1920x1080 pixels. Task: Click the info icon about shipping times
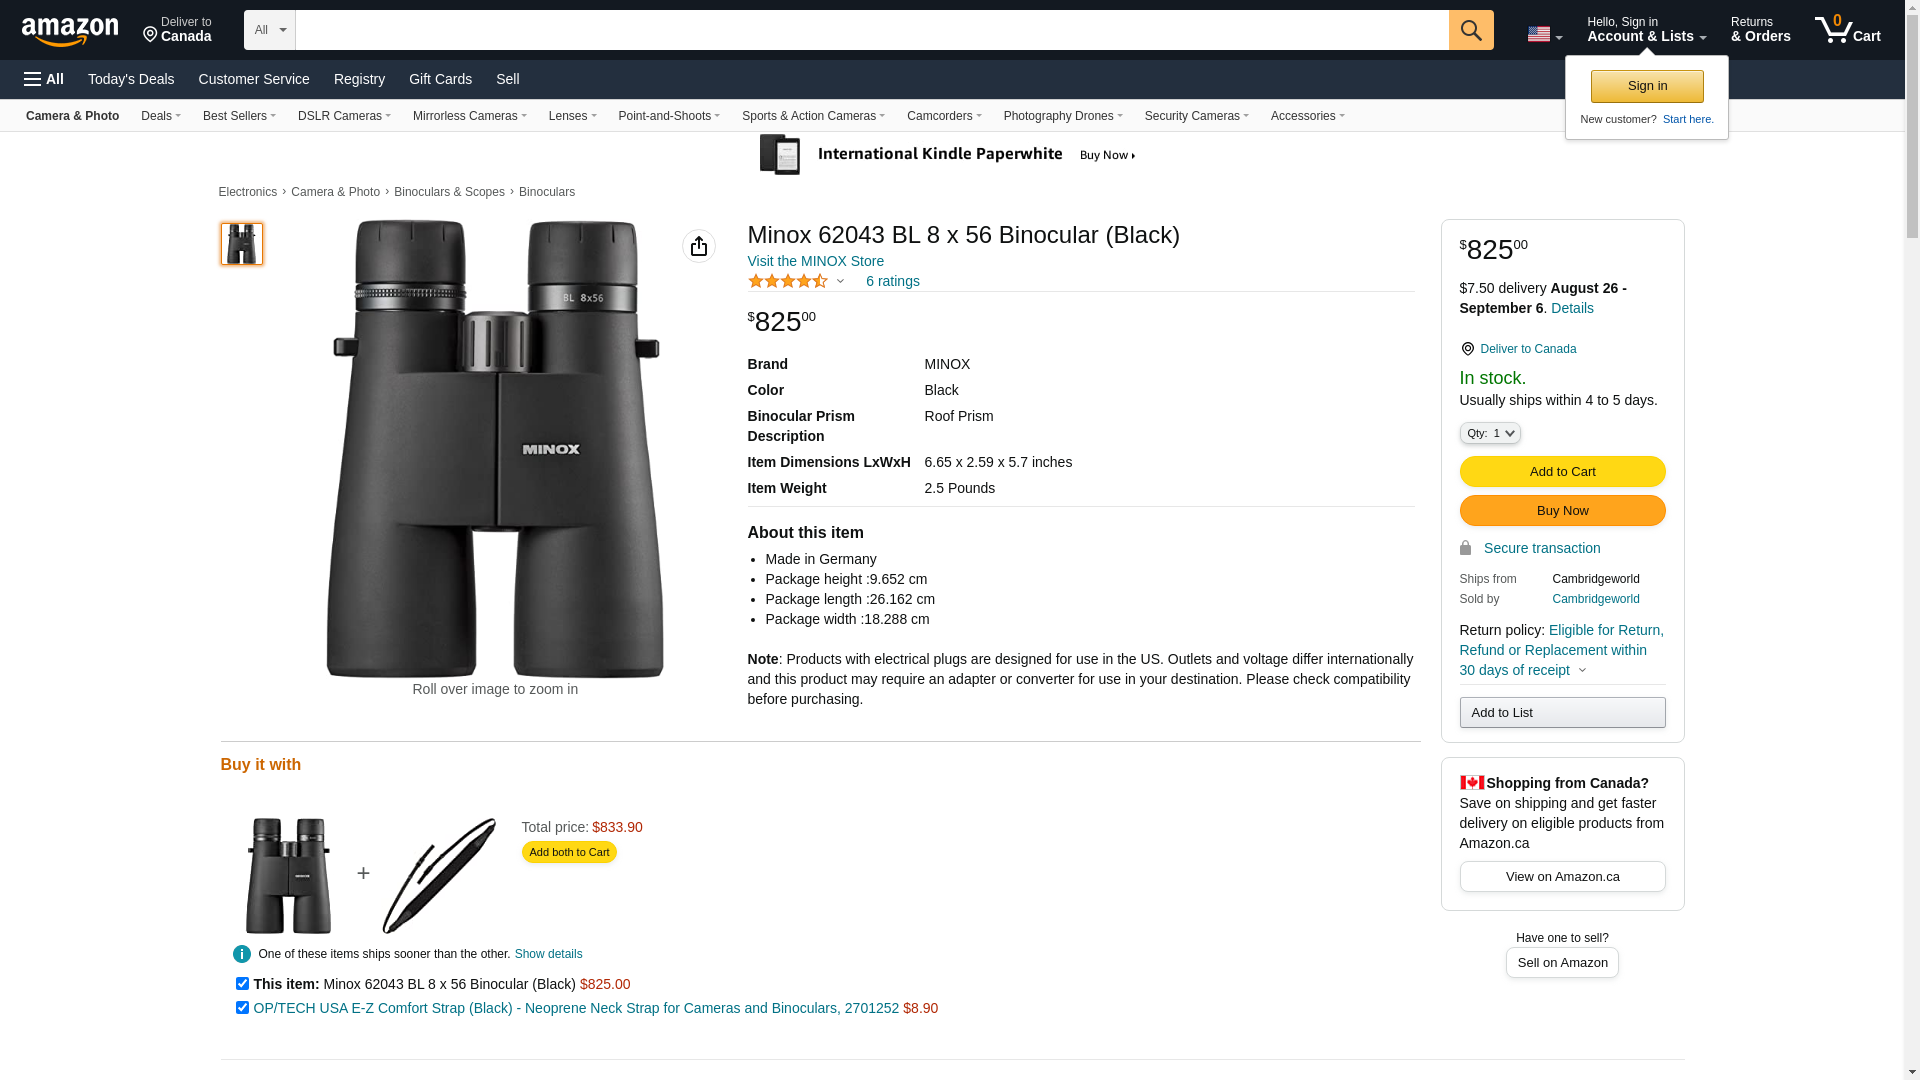(x=242, y=954)
